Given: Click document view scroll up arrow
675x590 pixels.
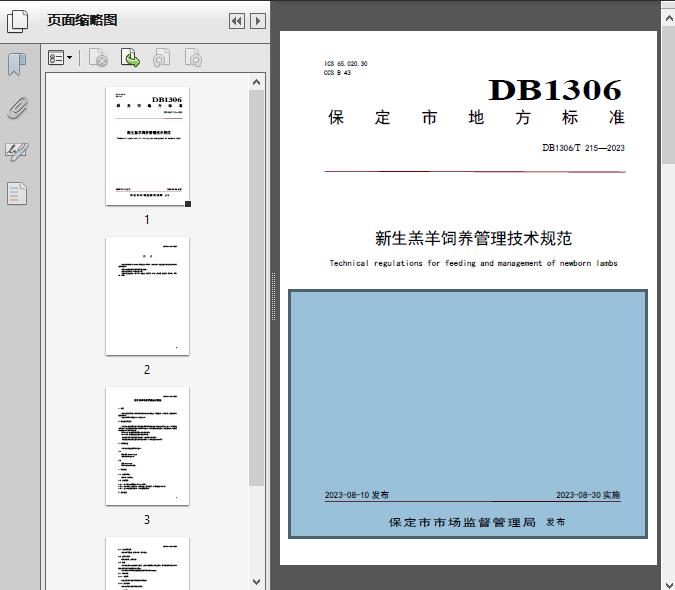Looking at the screenshot, I should coord(669,18).
